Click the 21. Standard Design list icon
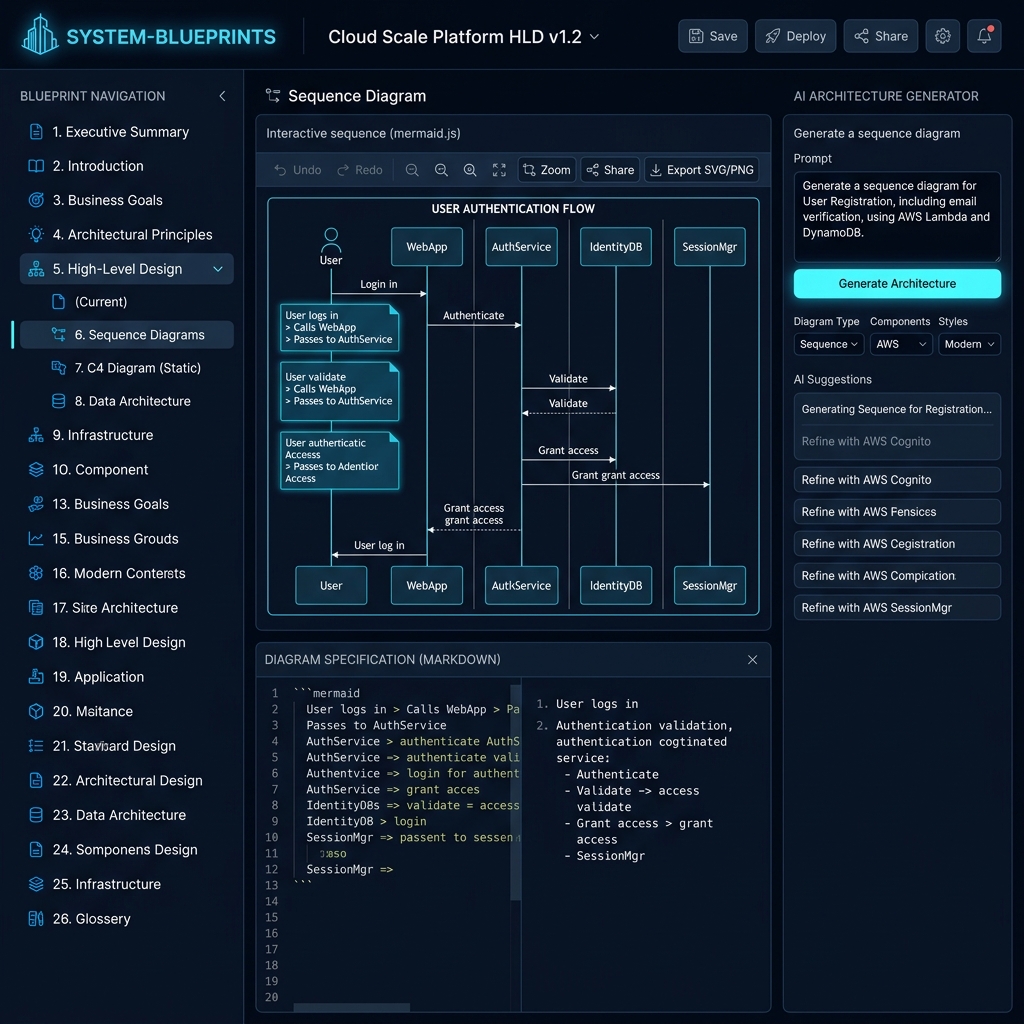 [x=37, y=746]
